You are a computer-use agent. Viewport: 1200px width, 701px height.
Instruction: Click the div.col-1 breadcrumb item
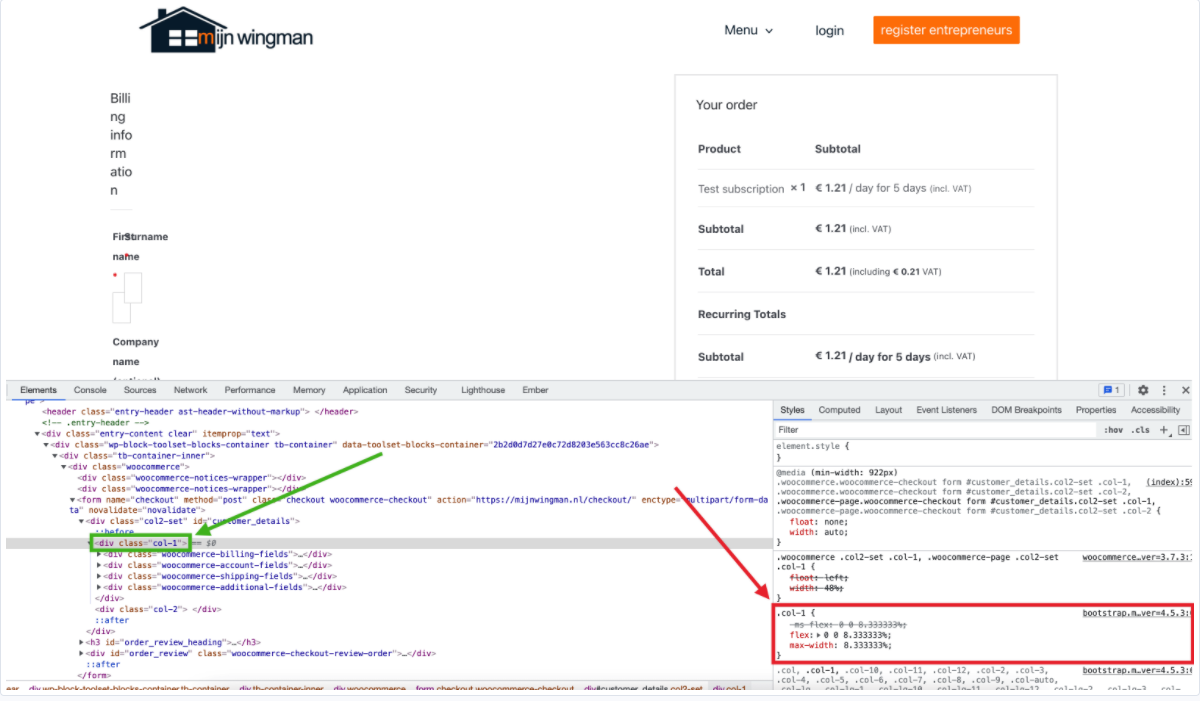(729, 689)
